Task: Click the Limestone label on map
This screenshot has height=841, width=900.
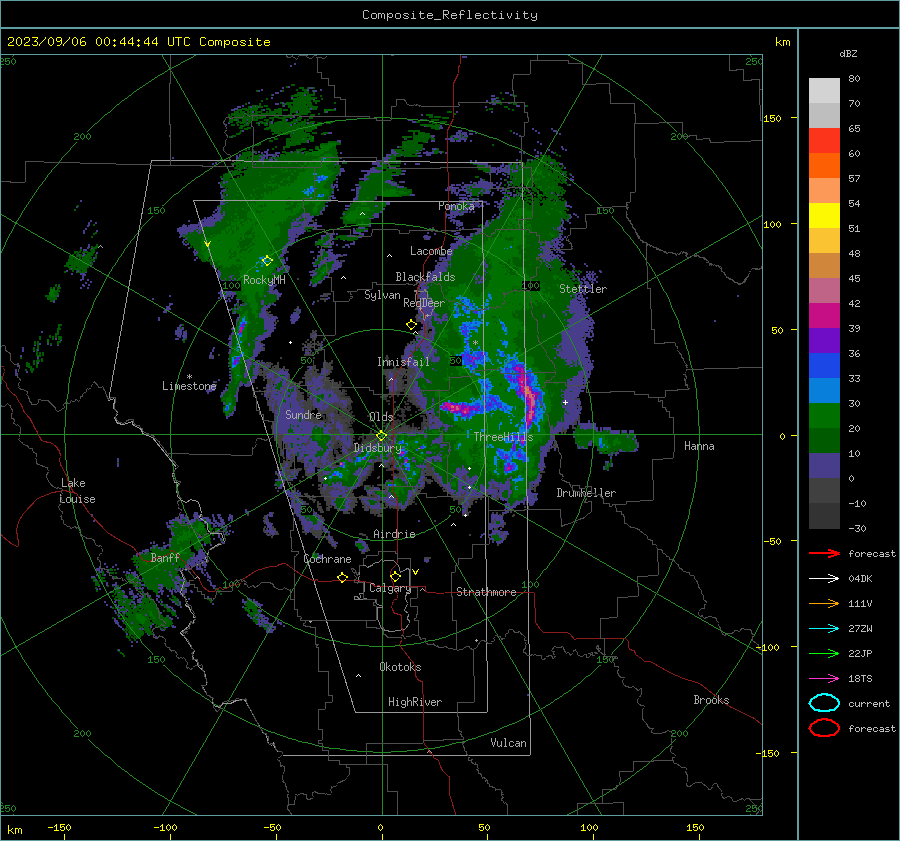Action: [x=189, y=386]
